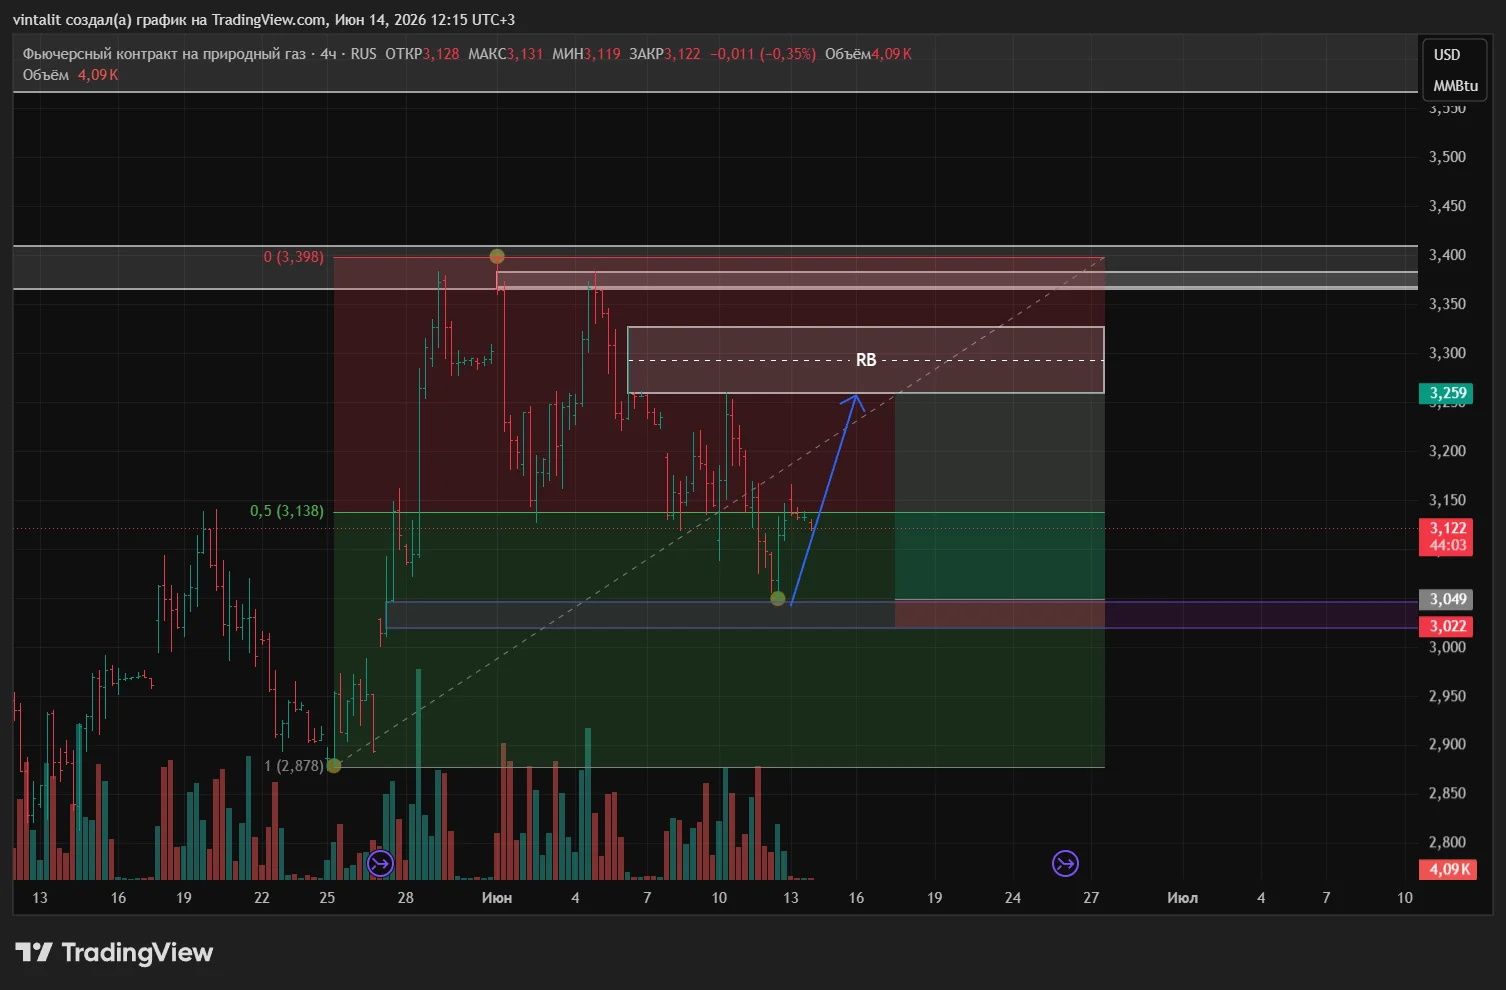Click the Объём indicator legend line

(x=70, y=75)
